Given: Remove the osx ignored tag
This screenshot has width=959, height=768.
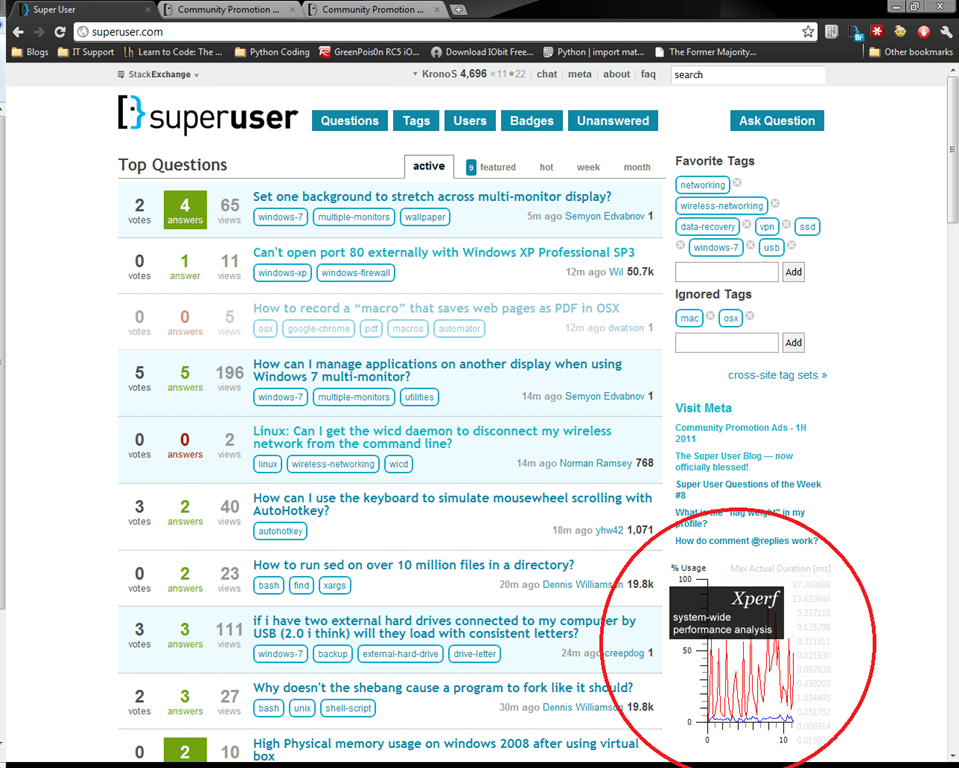Looking at the screenshot, I should pos(750,316).
